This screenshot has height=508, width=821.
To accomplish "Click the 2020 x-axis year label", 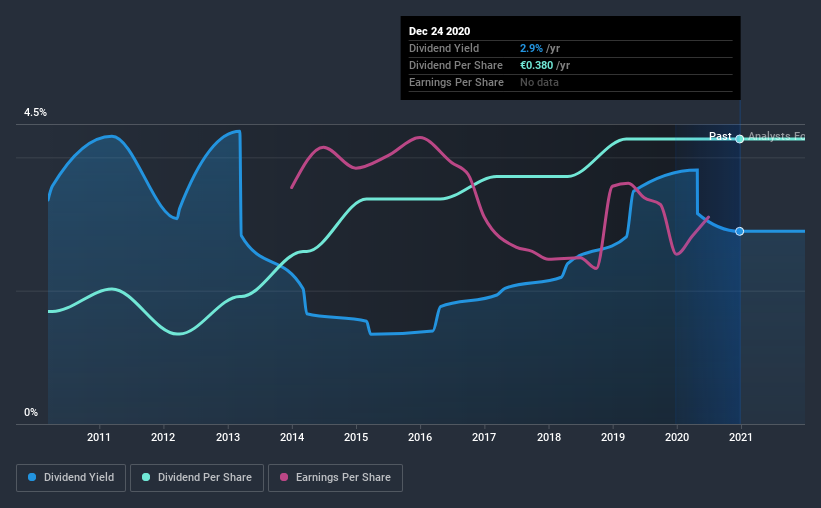I will click(x=677, y=437).
